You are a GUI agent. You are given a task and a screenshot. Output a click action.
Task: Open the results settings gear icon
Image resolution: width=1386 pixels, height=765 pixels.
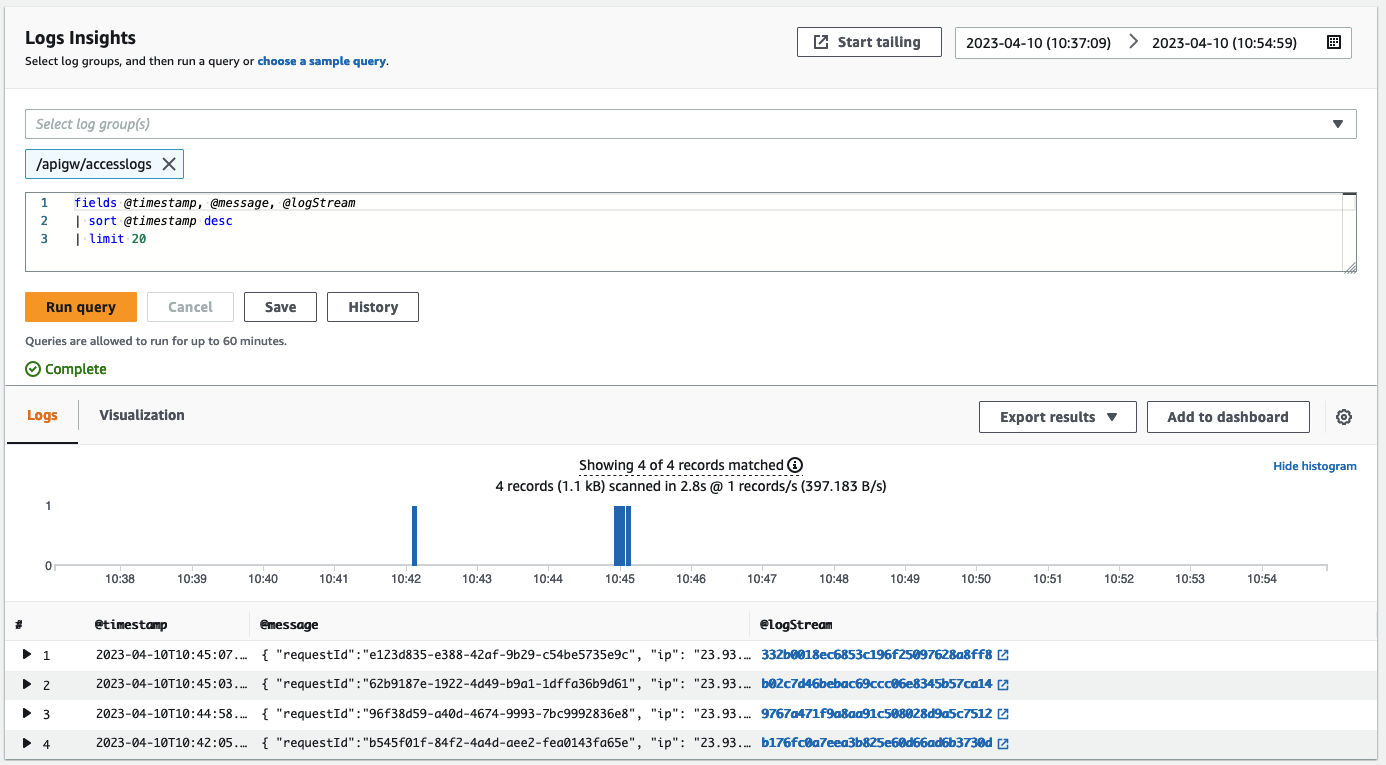point(1344,417)
